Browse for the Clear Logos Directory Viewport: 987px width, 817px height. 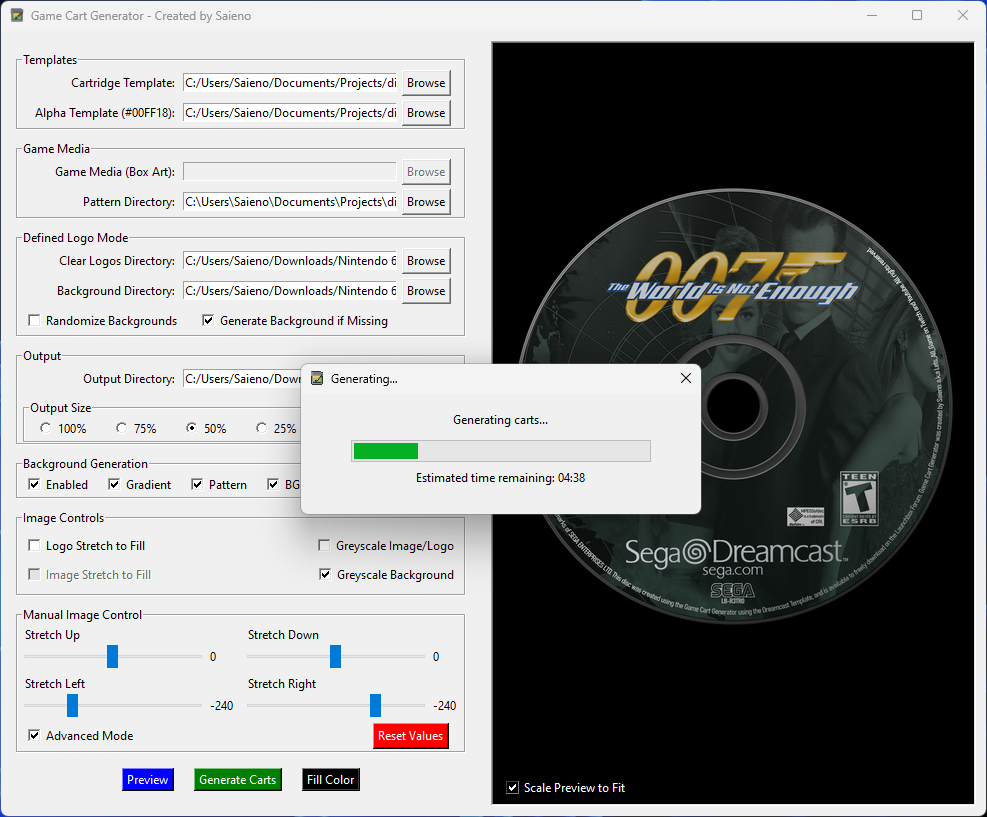coord(426,261)
